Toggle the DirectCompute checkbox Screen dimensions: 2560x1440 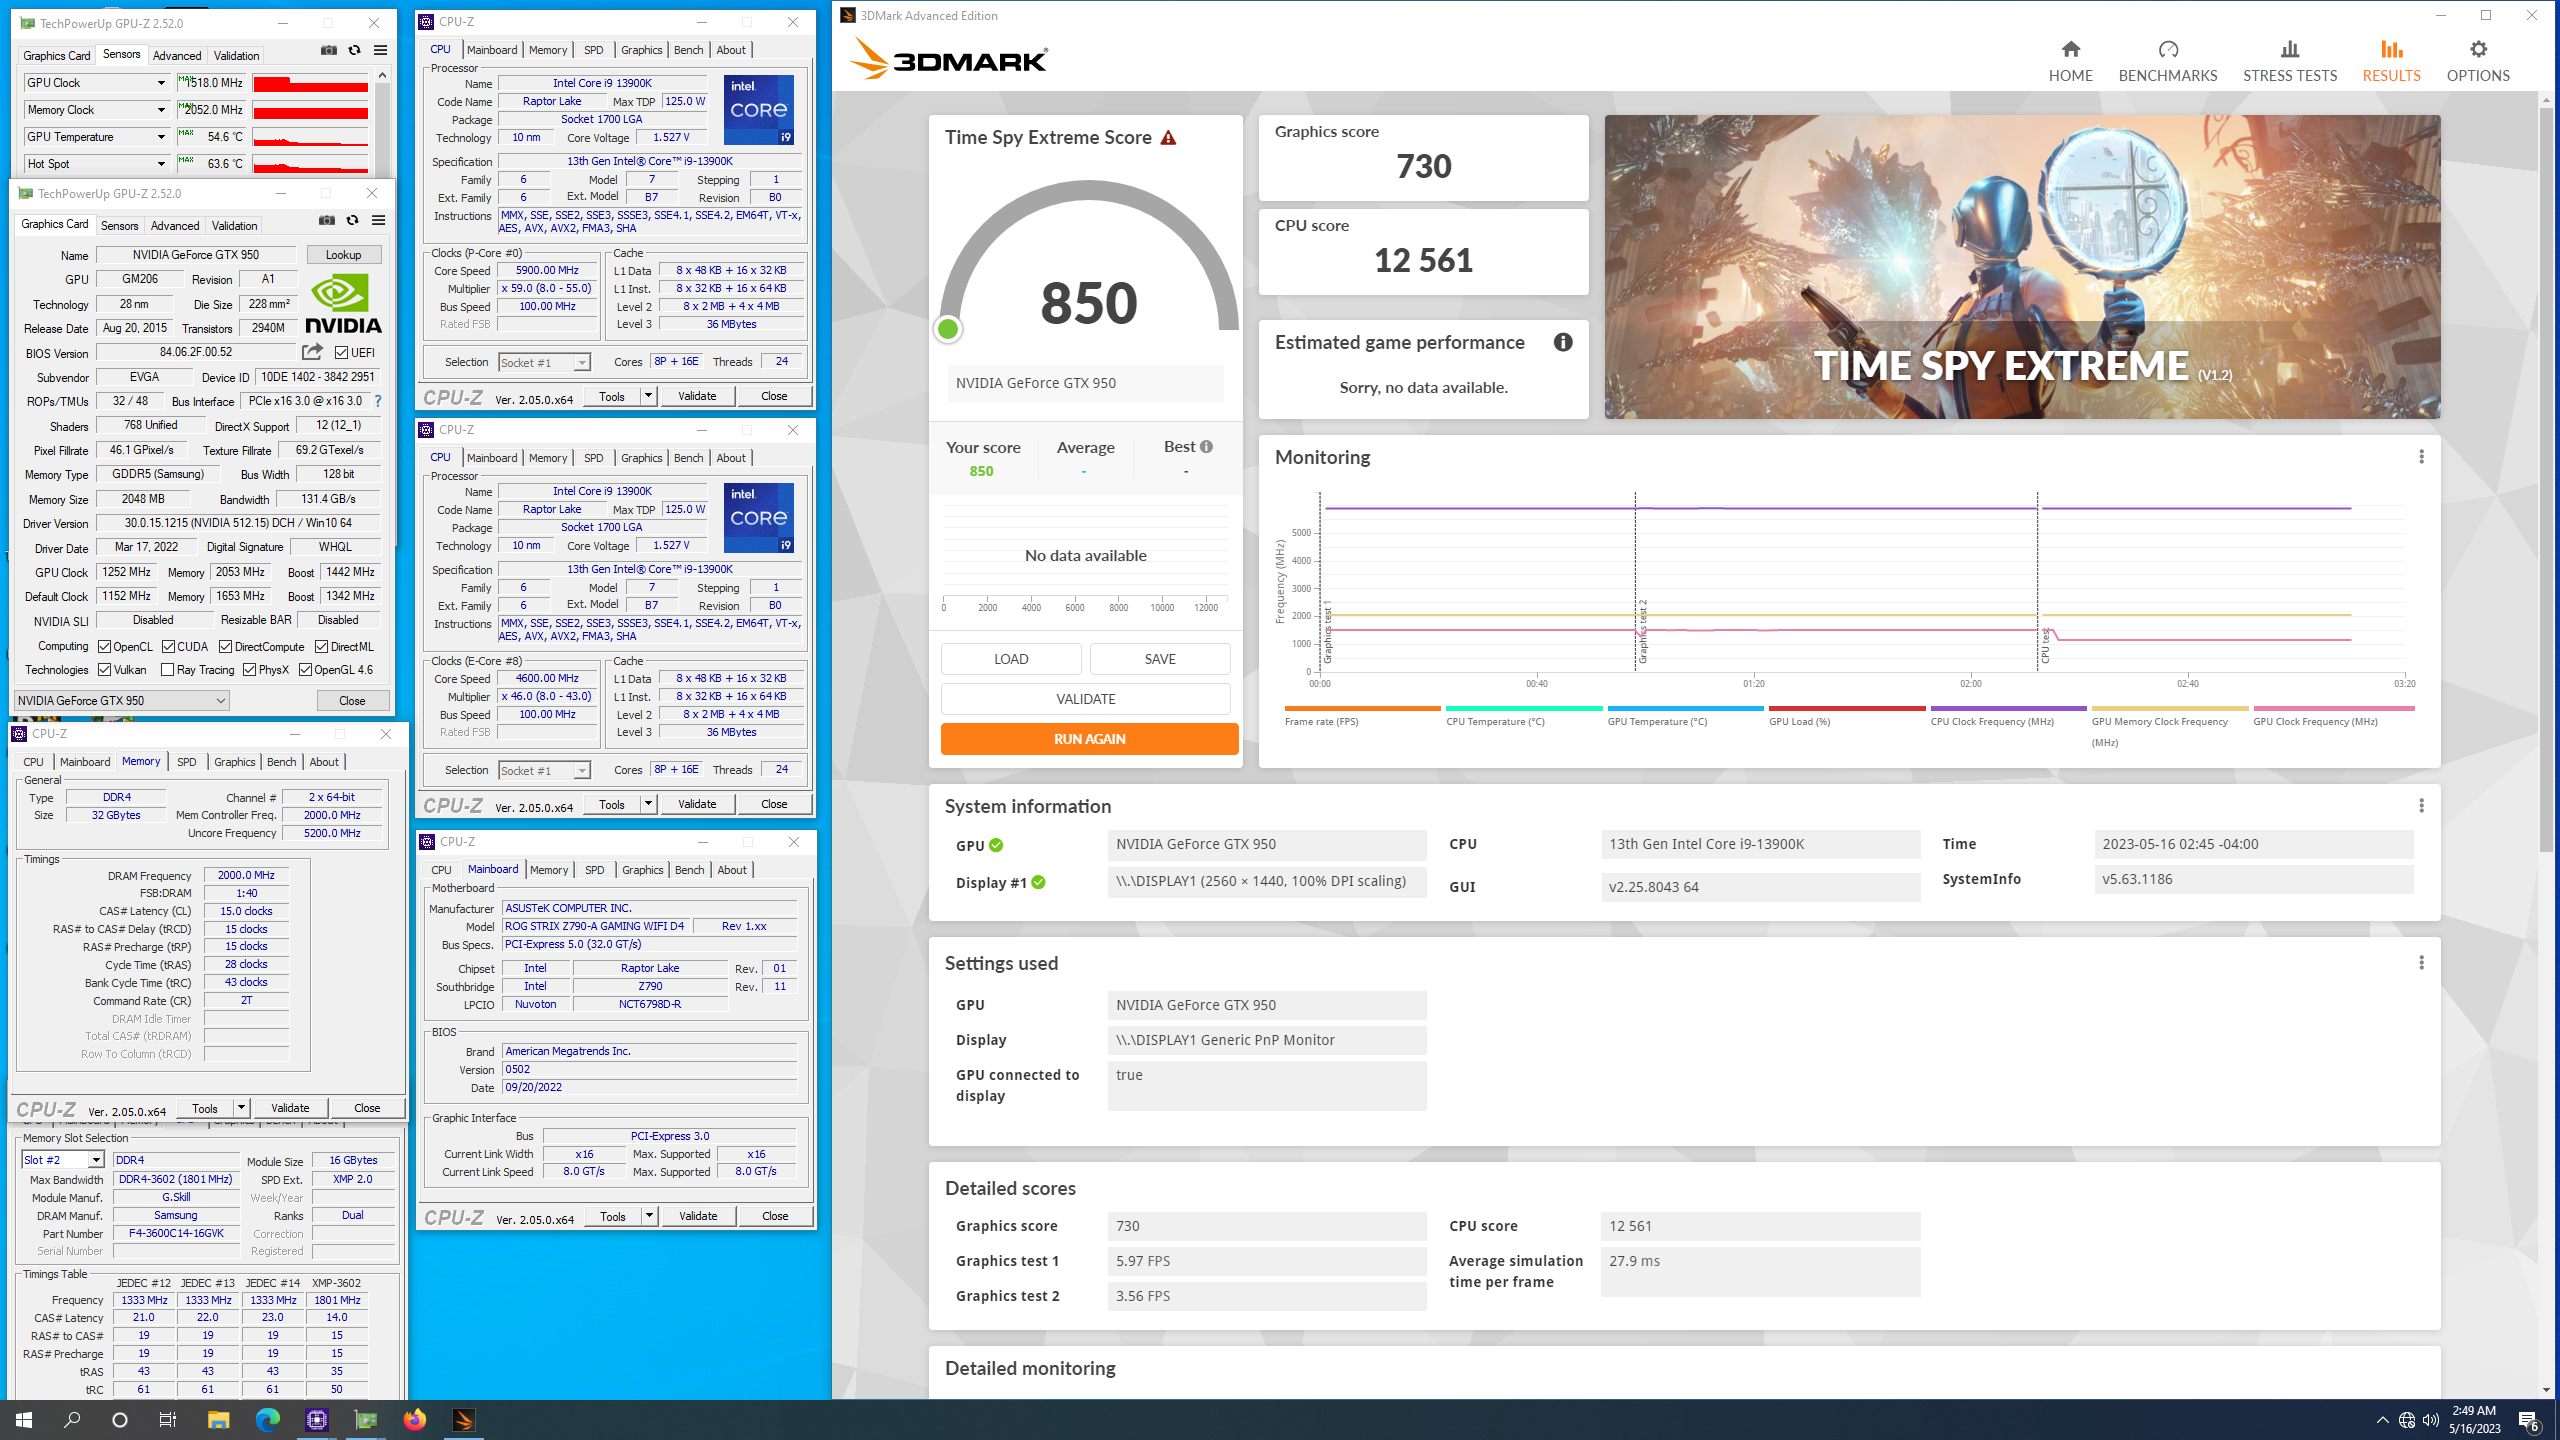tap(225, 647)
